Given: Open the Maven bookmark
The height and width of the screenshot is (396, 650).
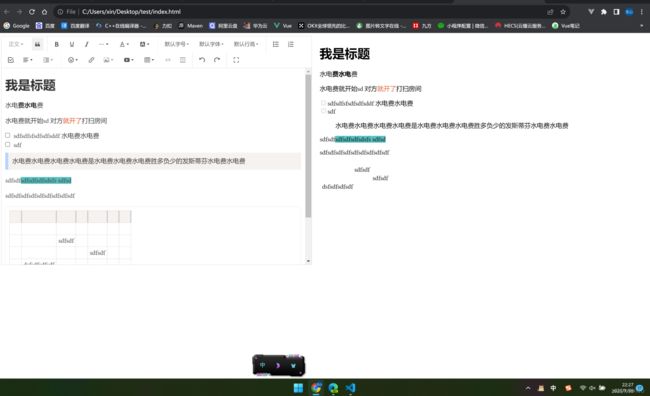Looking at the screenshot, I should coord(191,26).
